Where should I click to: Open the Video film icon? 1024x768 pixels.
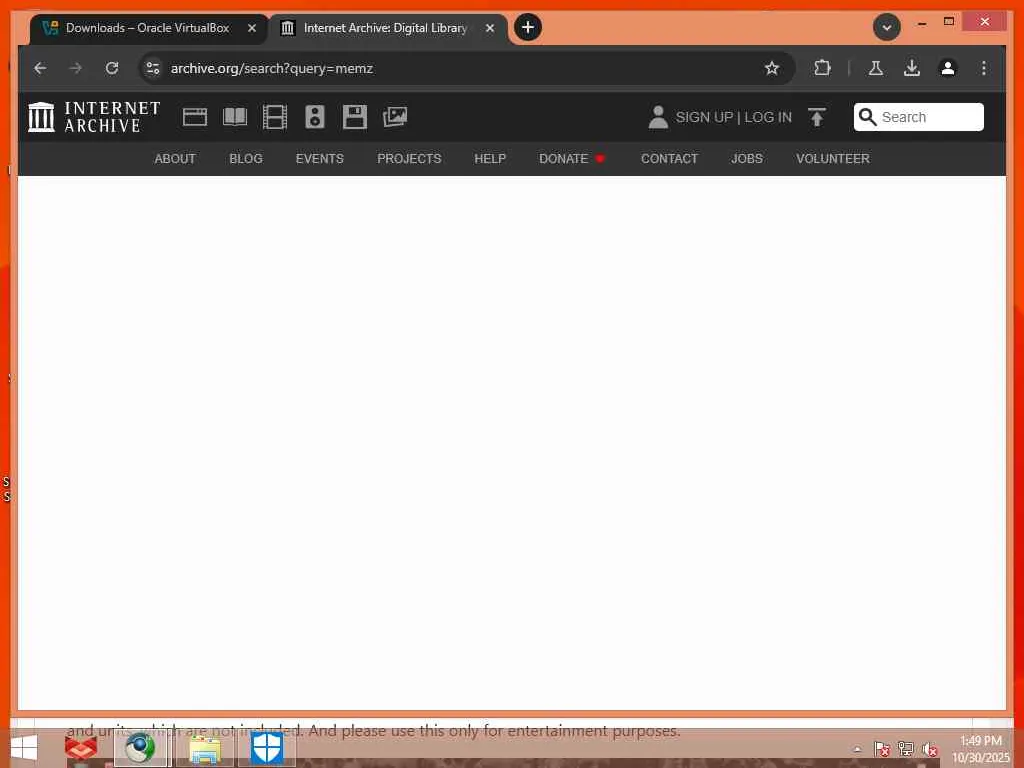pyautogui.click(x=275, y=117)
